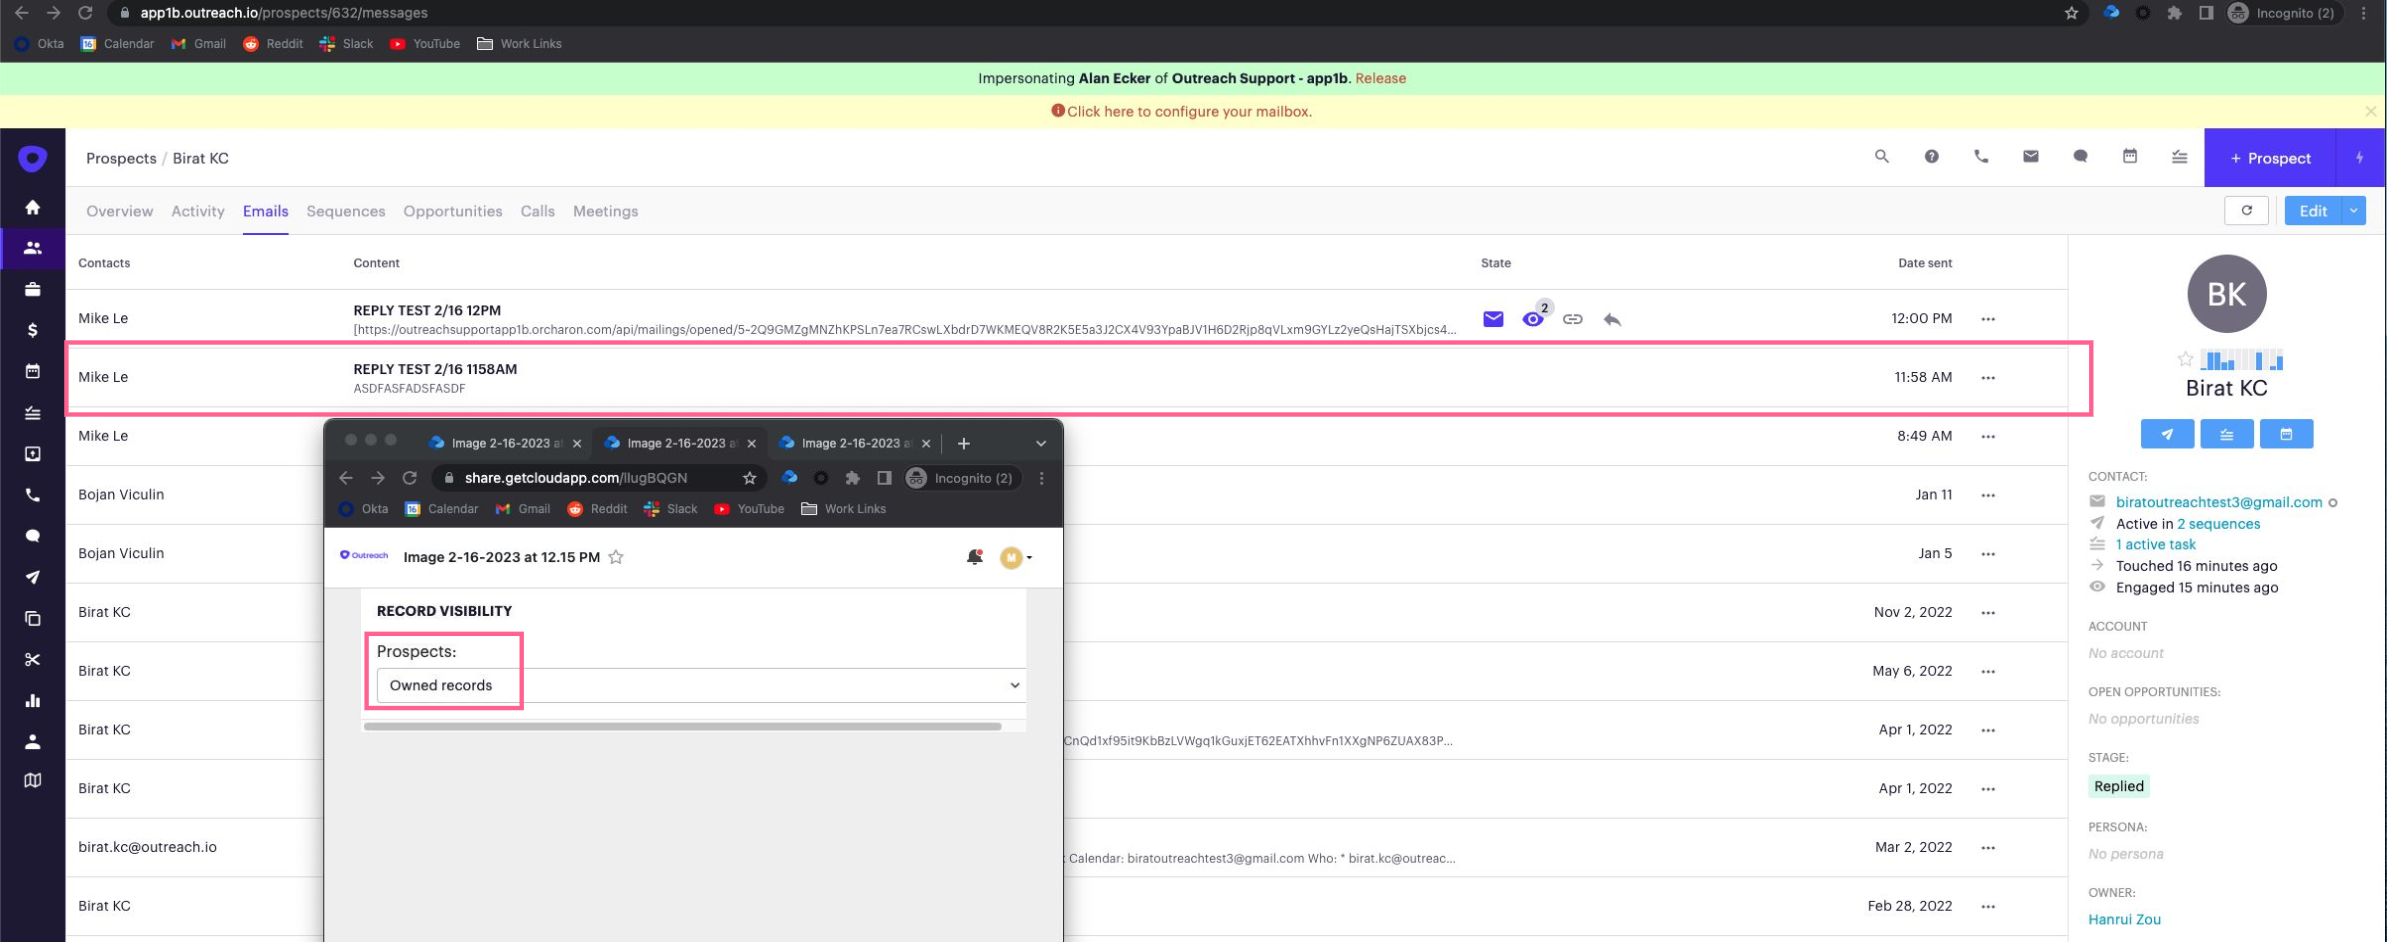The height and width of the screenshot is (942, 2387).
Task: Switch to the Activity tab
Action: pyautogui.click(x=197, y=211)
